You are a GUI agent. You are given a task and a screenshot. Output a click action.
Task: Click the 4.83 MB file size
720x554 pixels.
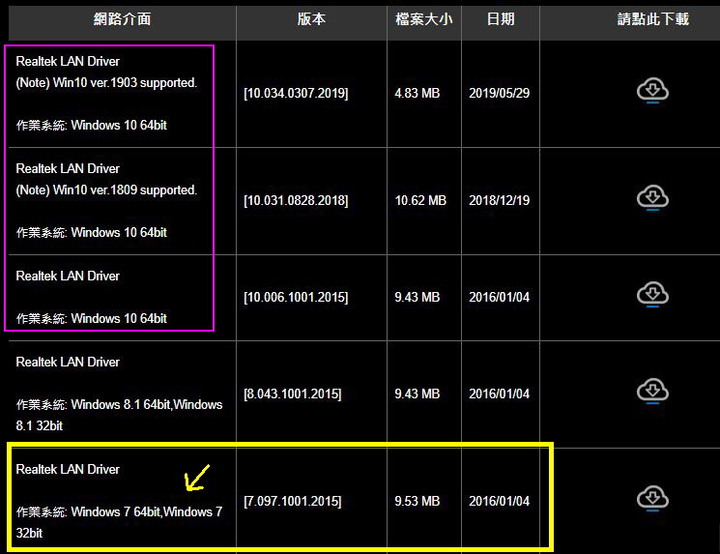coord(417,93)
